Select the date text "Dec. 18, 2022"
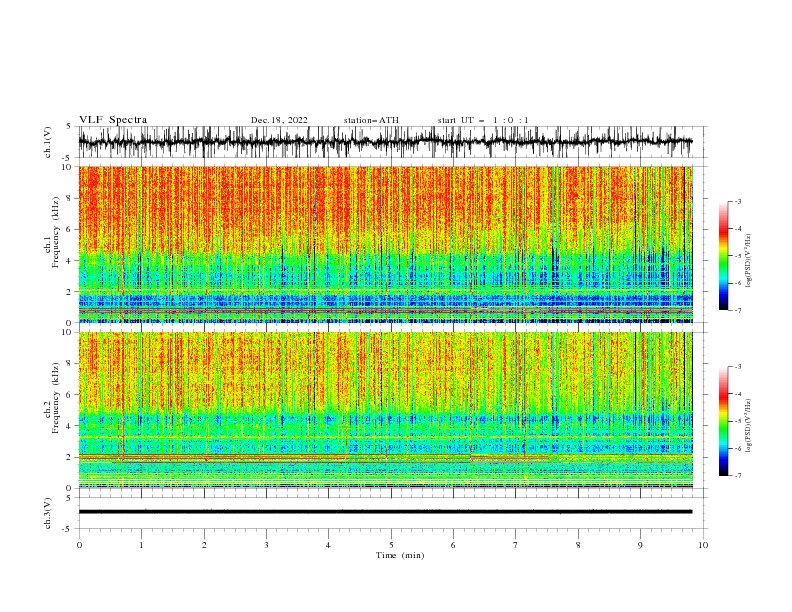Image resolution: width=792 pixels, height=612 pixels. coord(279,120)
